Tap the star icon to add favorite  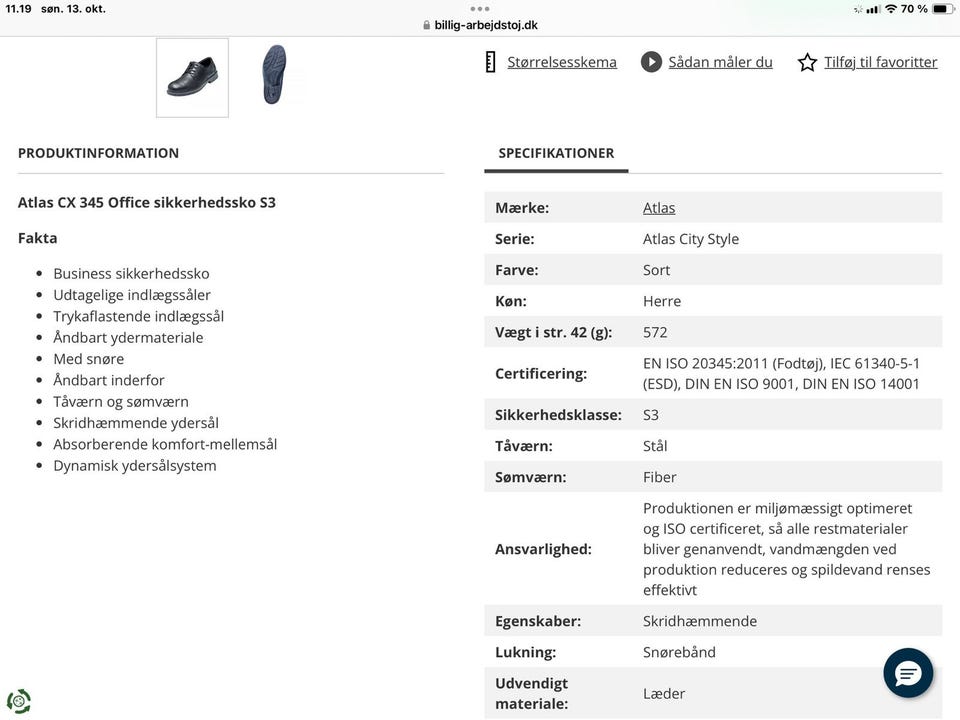tap(807, 62)
